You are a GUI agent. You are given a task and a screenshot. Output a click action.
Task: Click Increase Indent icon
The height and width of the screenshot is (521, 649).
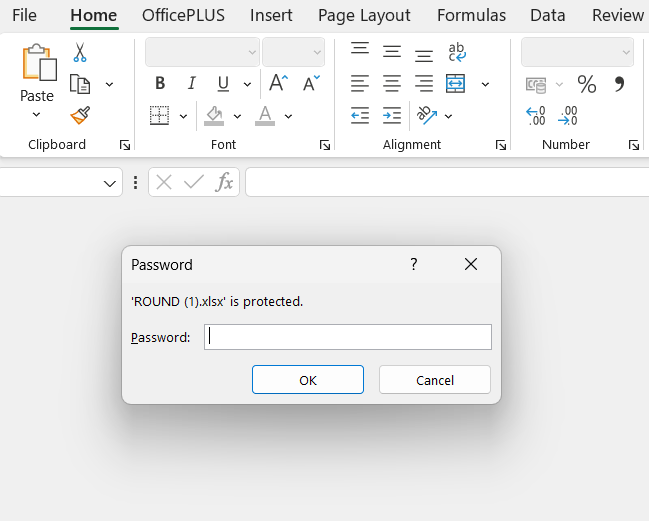click(x=392, y=115)
